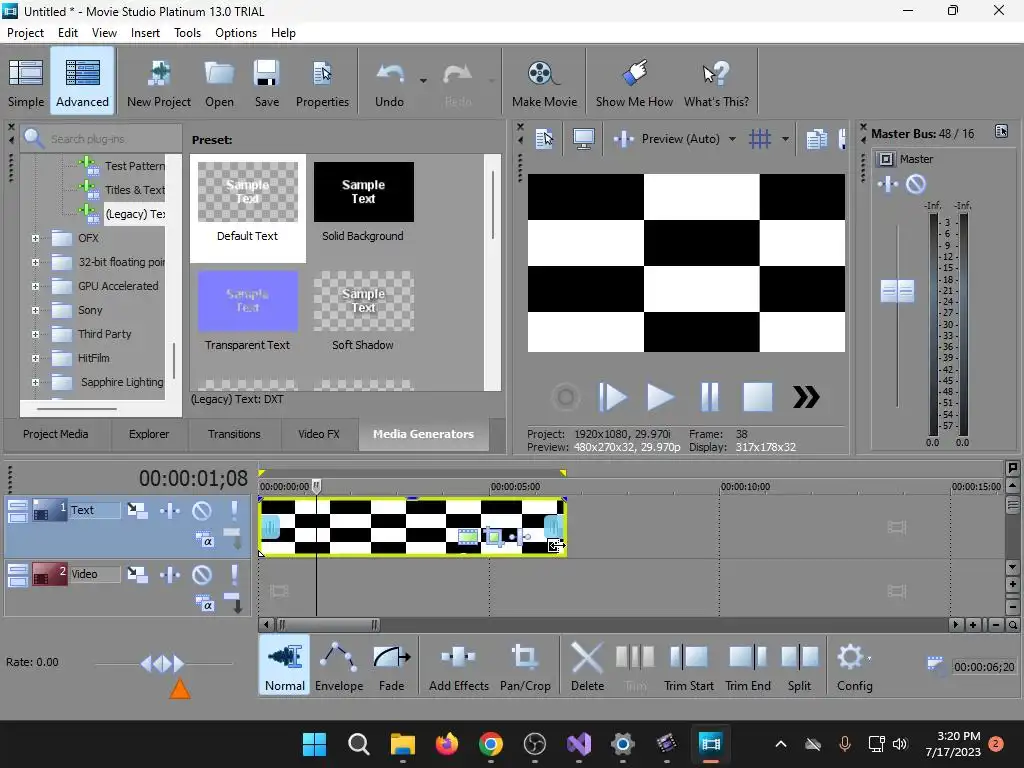Expand the Sony folder
Screen dimensions: 1024x768
[35, 310]
